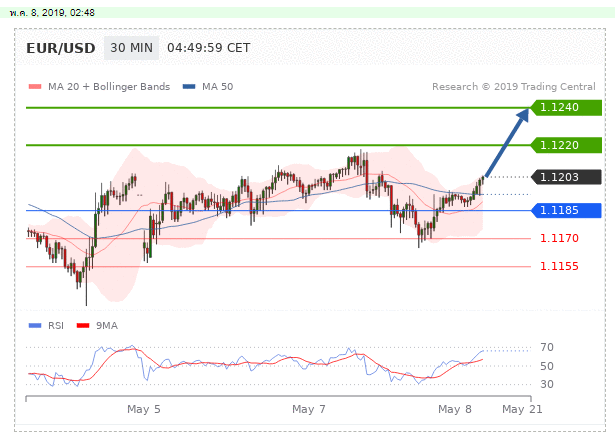Click the 04:49:59 CET timestamp

(x=208, y=48)
